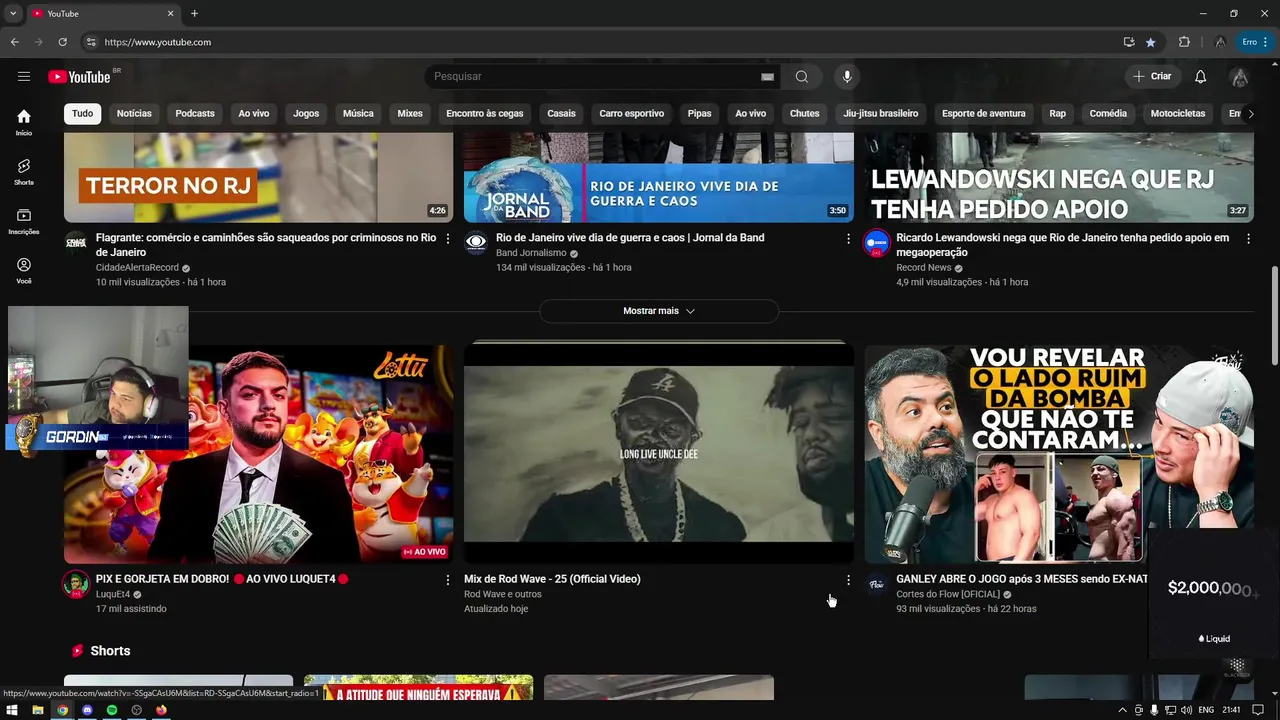The height and width of the screenshot is (720, 1280).
Task: Show more category chips with right arrow
Action: 1250,113
